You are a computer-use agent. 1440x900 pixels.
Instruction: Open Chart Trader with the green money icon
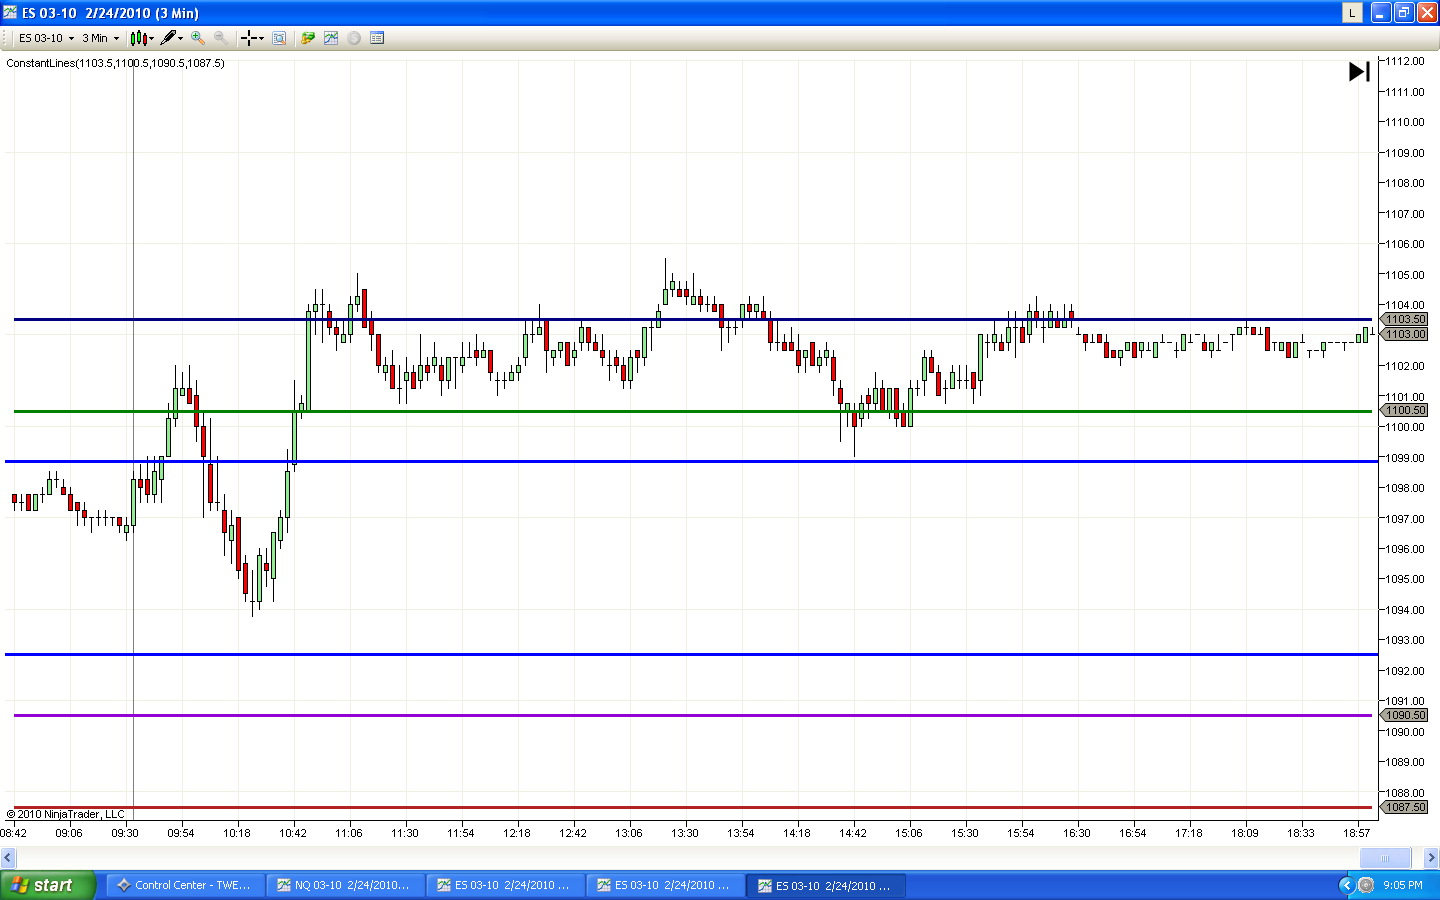(308, 38)
